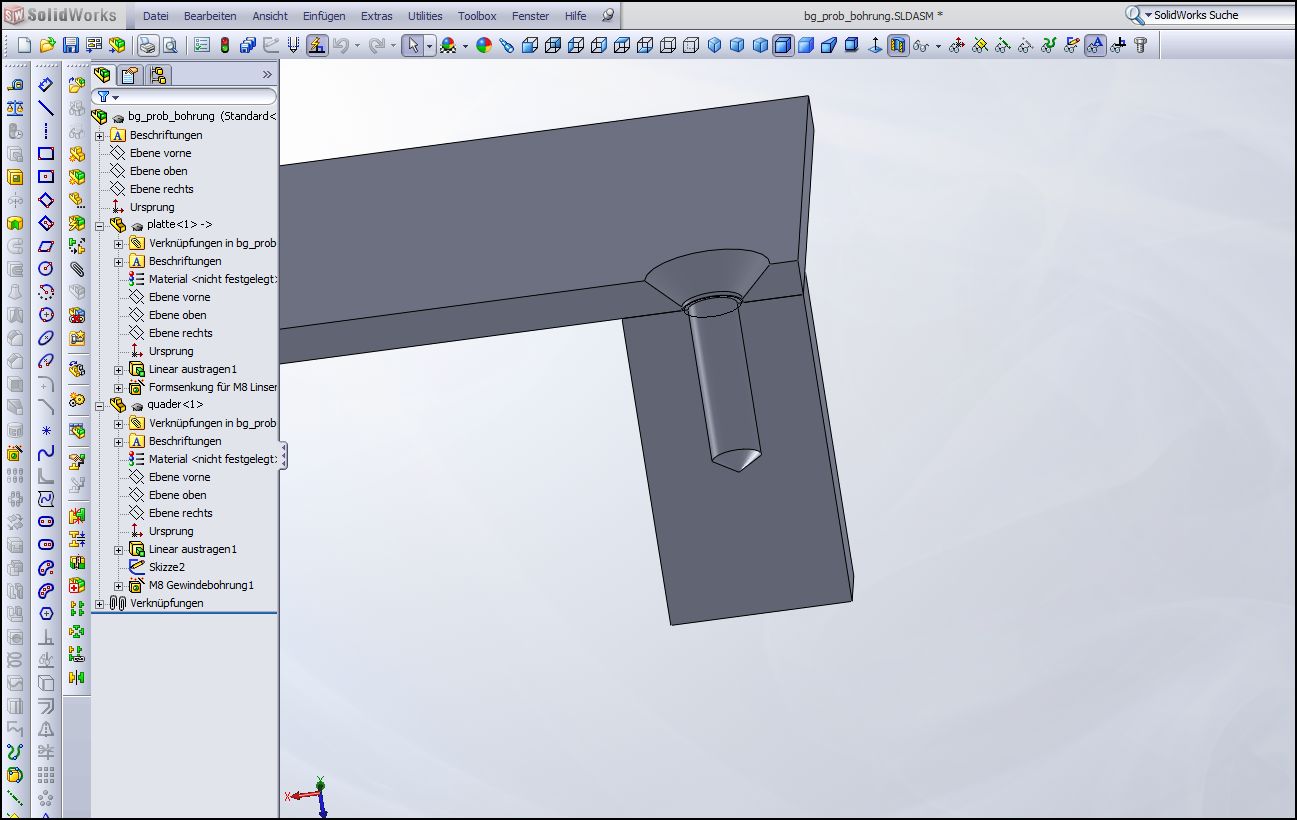The width and height of the screenshot is (1297, 820).
Task: Toggle the View Annotations button
Action: (x=1095, y=45)
